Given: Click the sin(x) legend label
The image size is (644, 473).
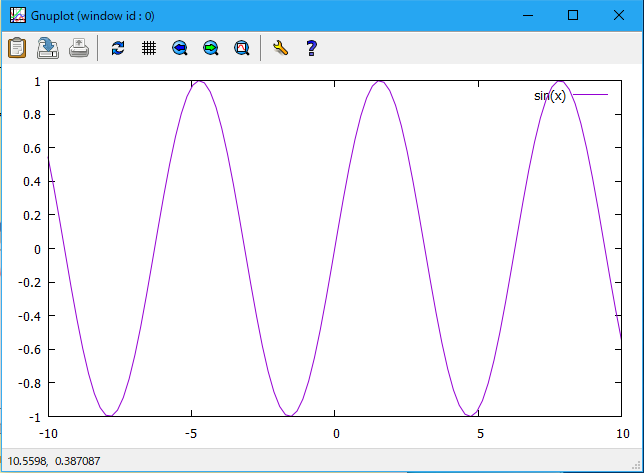Looking at the screenshot, I should (549, 96).
